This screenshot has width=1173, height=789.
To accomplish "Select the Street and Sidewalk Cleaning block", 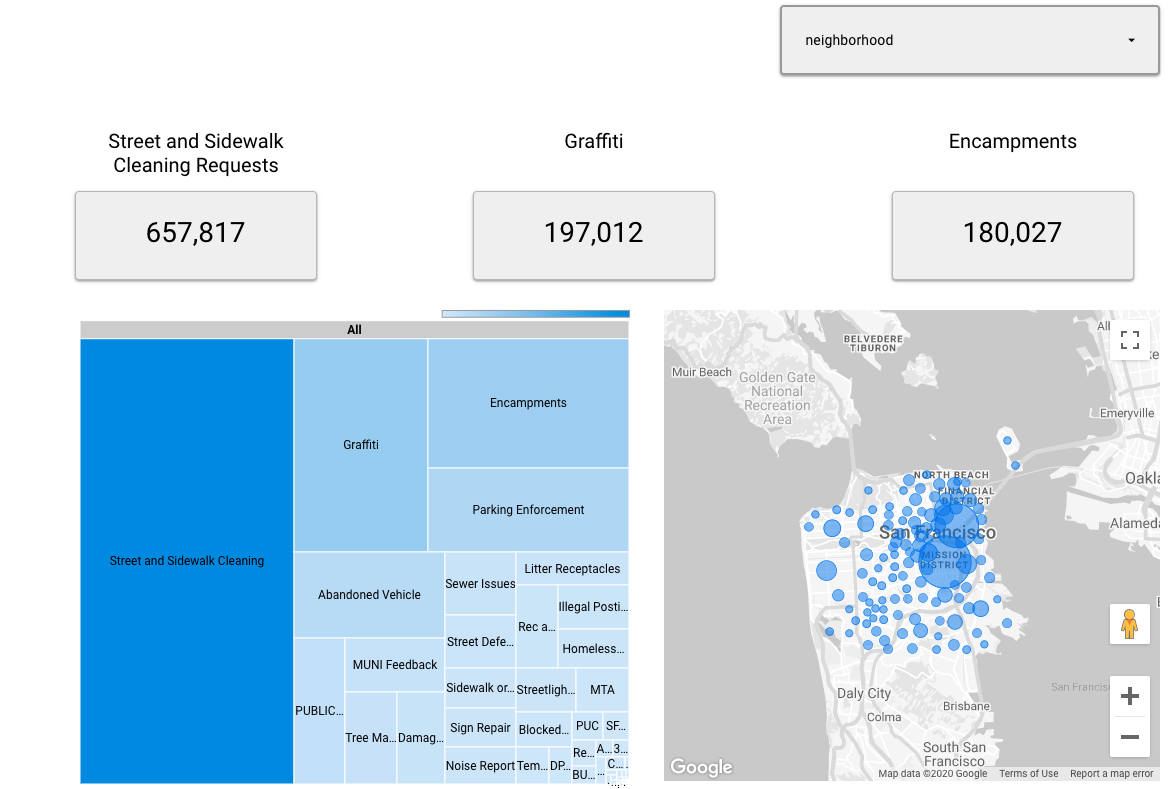I will coord(186,560).
